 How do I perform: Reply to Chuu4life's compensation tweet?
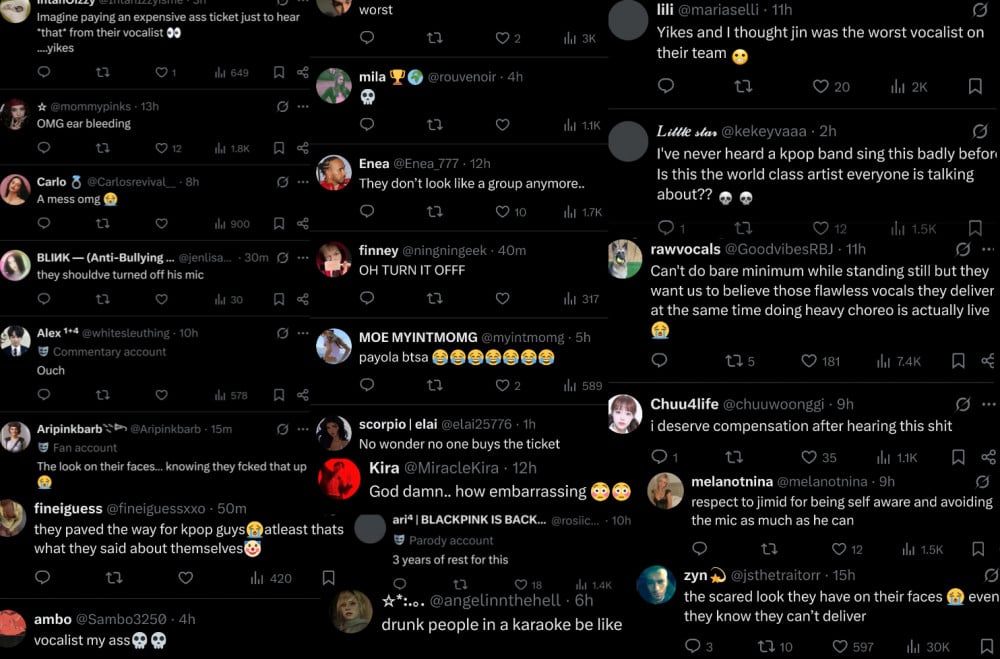click(659, 457)
